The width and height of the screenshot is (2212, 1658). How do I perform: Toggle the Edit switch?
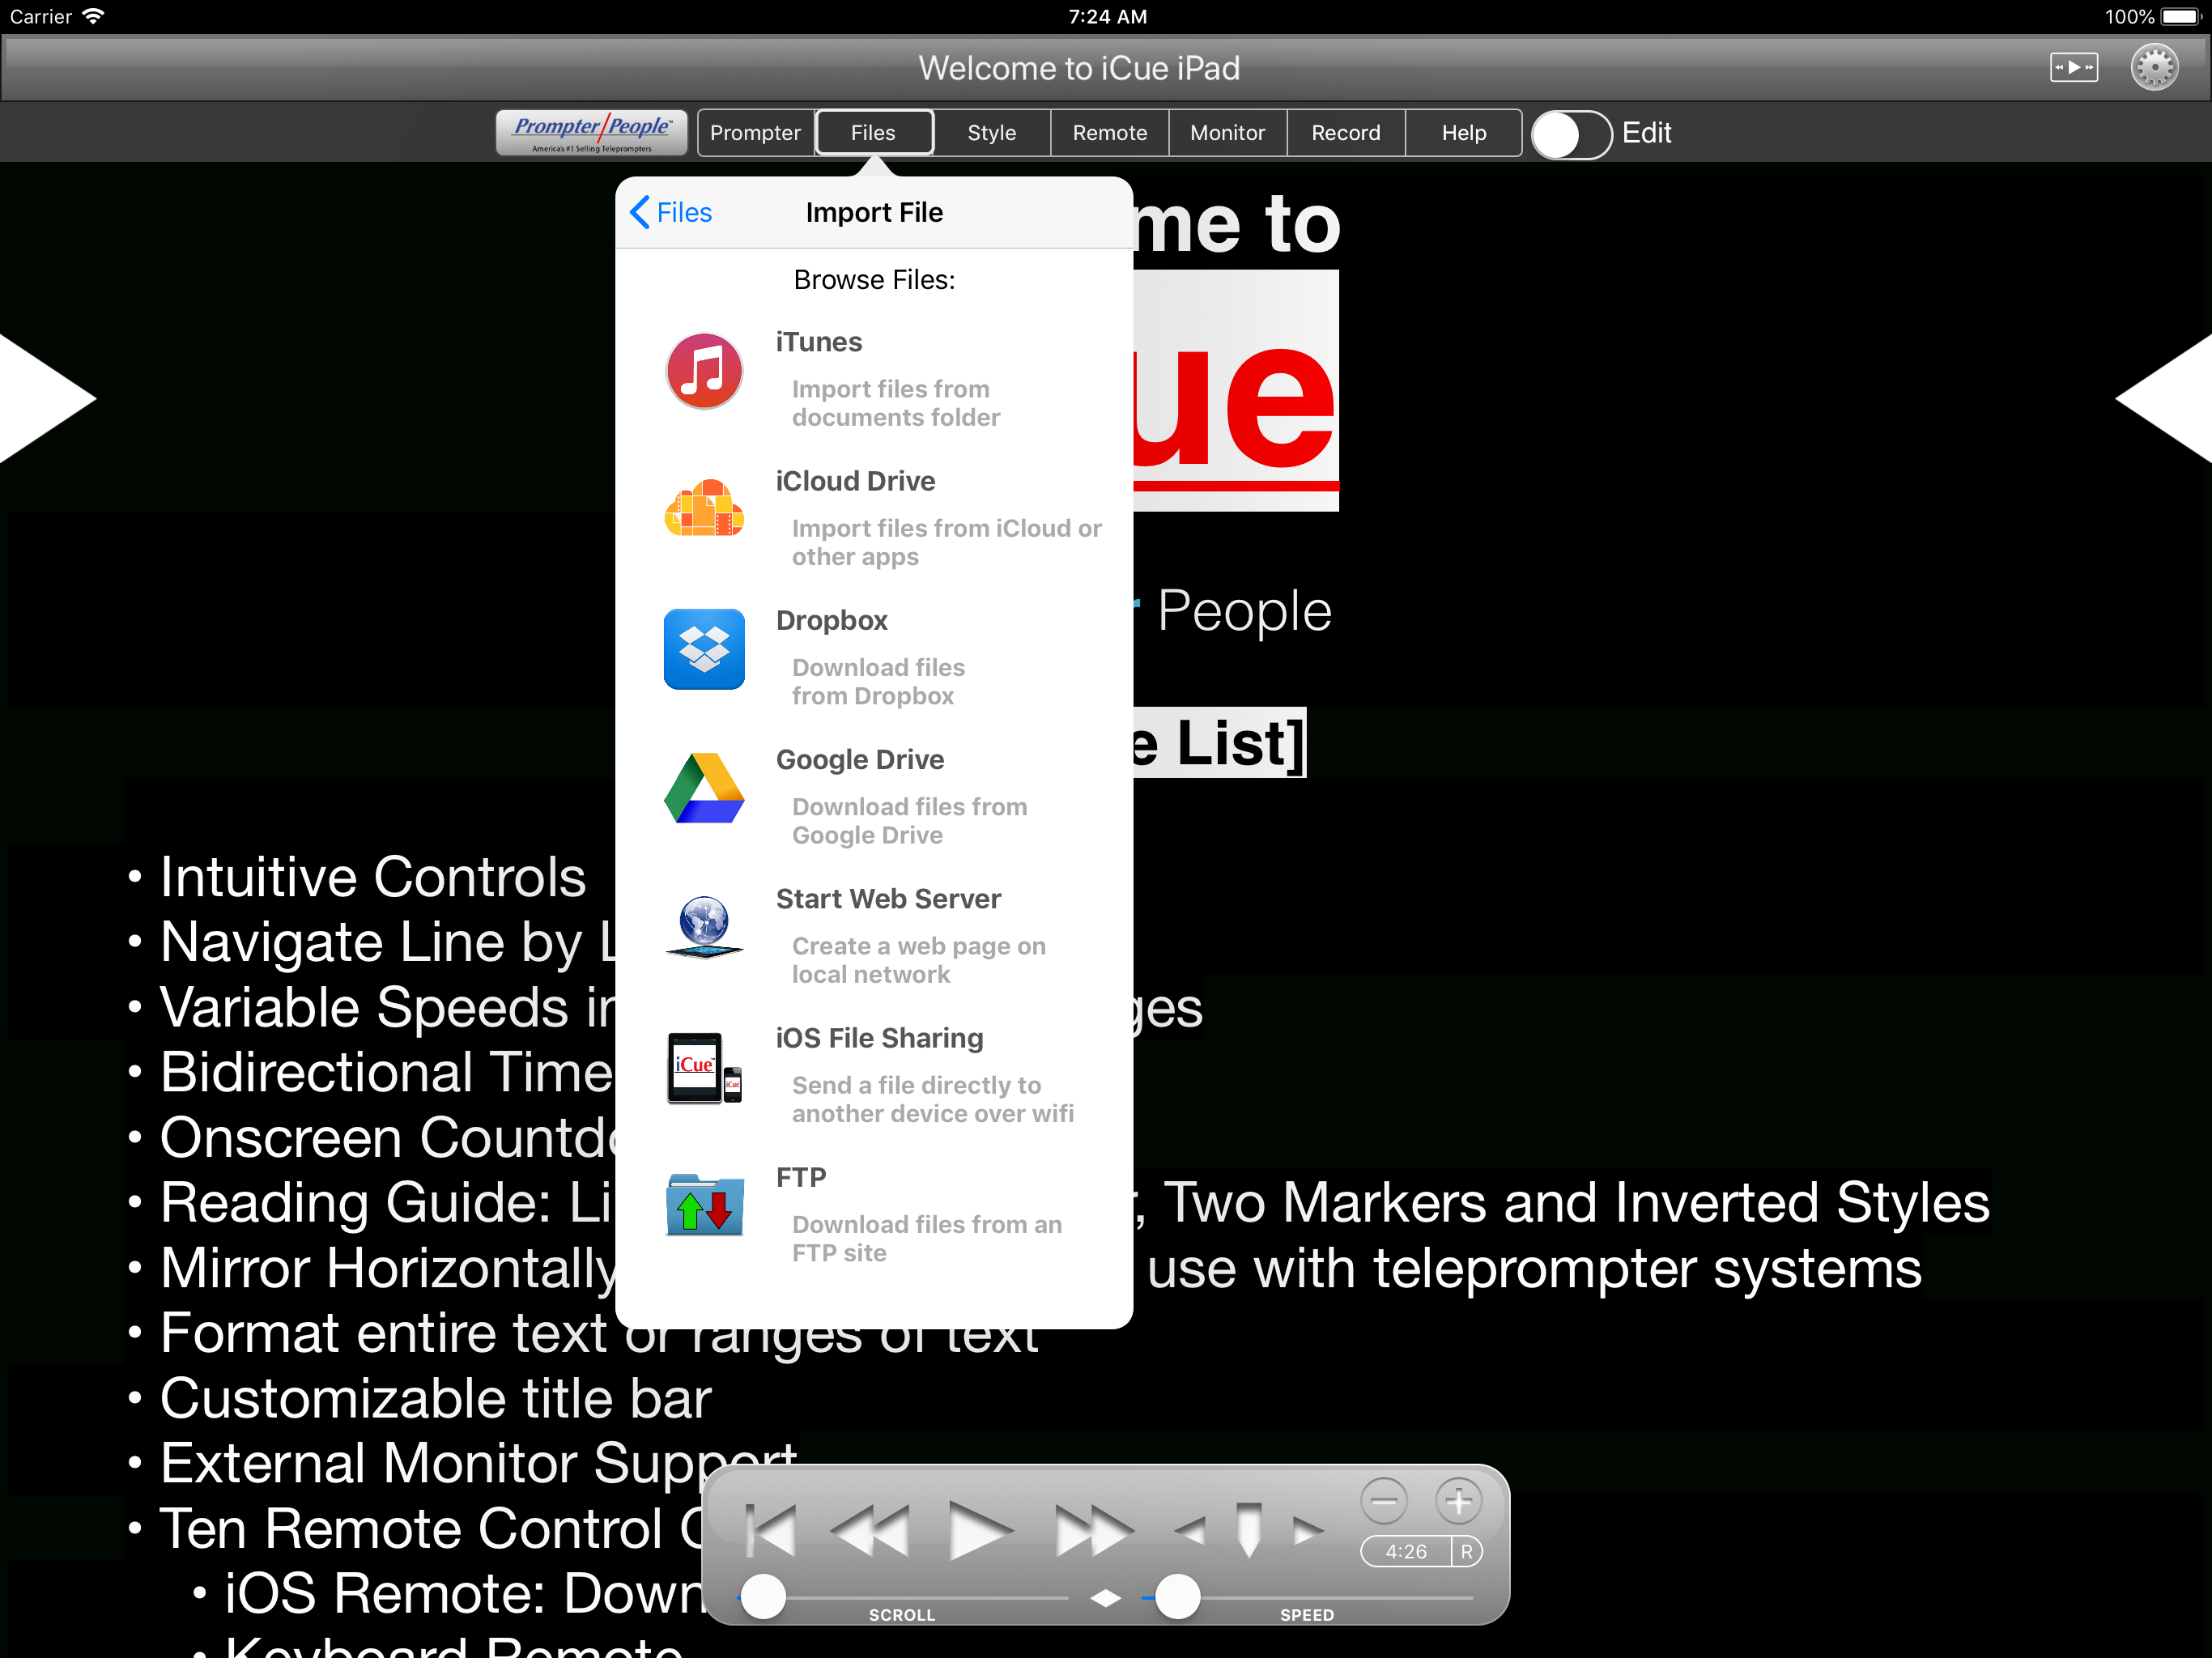(1571, 133)
